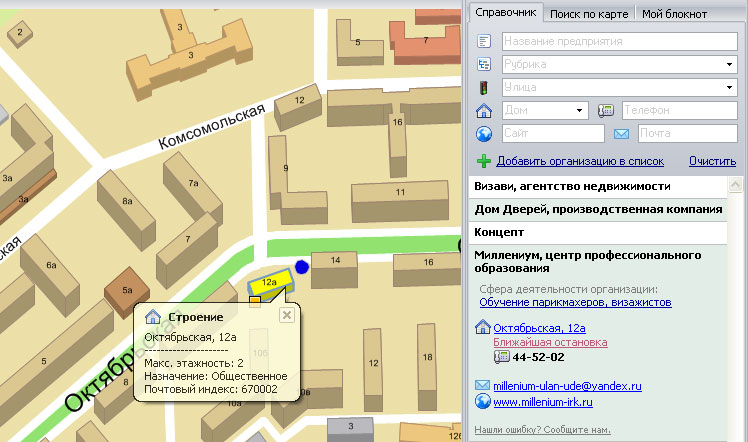Click the highlighted yellow building 12а
The image size is (748, 442).
tap(270, 285)
